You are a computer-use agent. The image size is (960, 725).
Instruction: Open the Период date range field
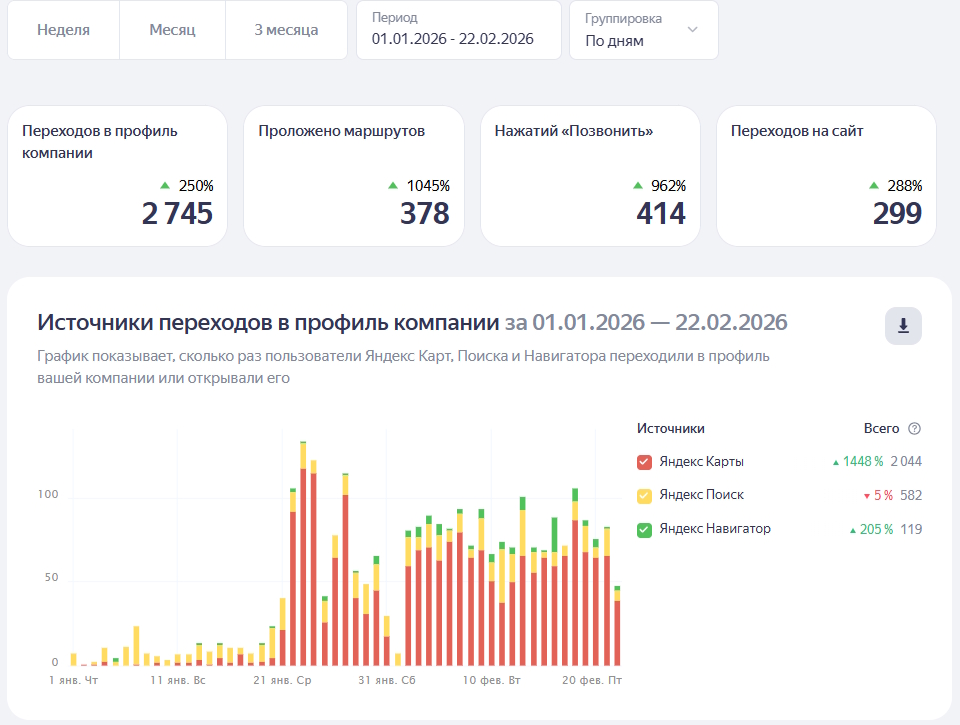459,30
